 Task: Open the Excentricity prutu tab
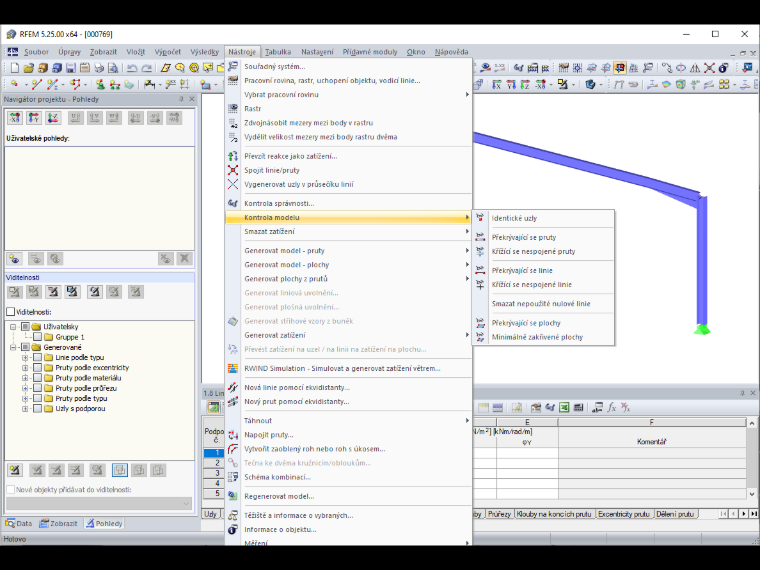pos(624,514)
